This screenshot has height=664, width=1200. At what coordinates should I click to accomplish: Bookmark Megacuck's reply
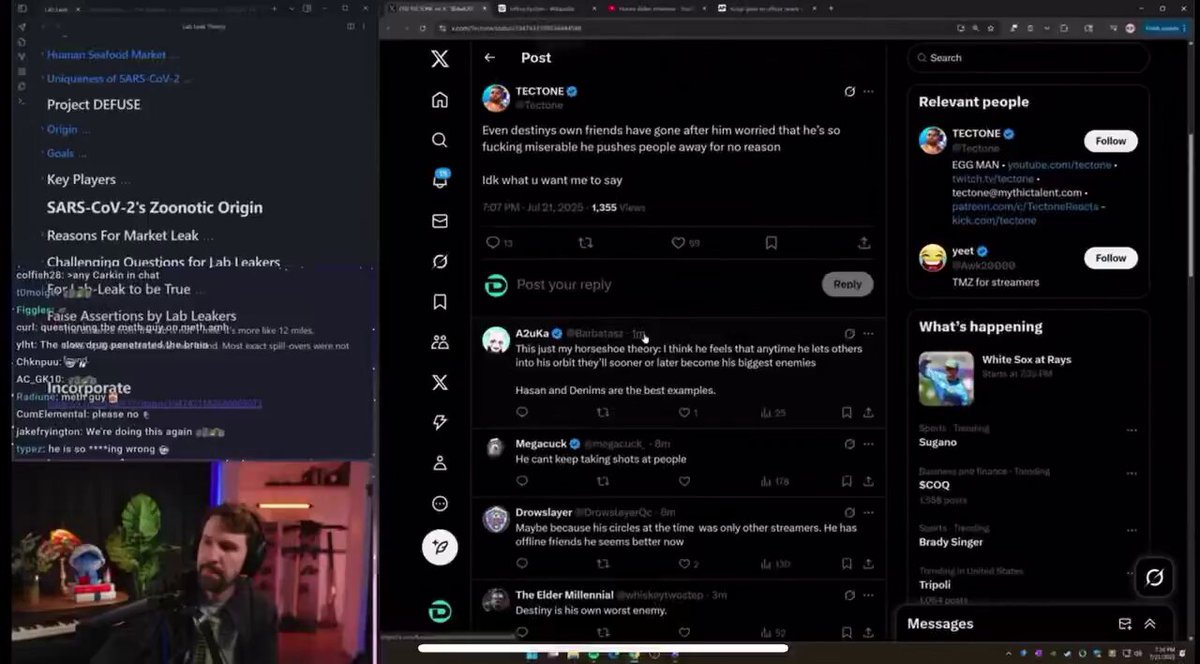(x=846, y=481)
